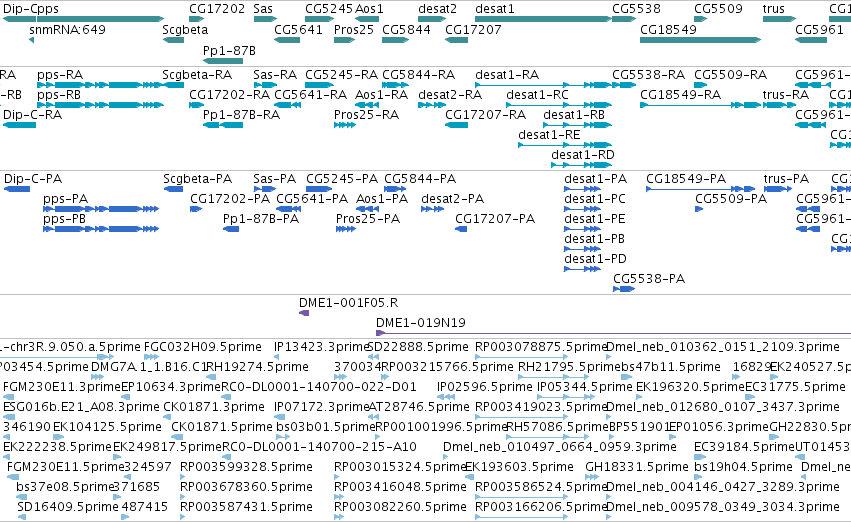Click the Pp1-87B-PA protein label
This screenshot has width=851, height=522.
(261, 219)
